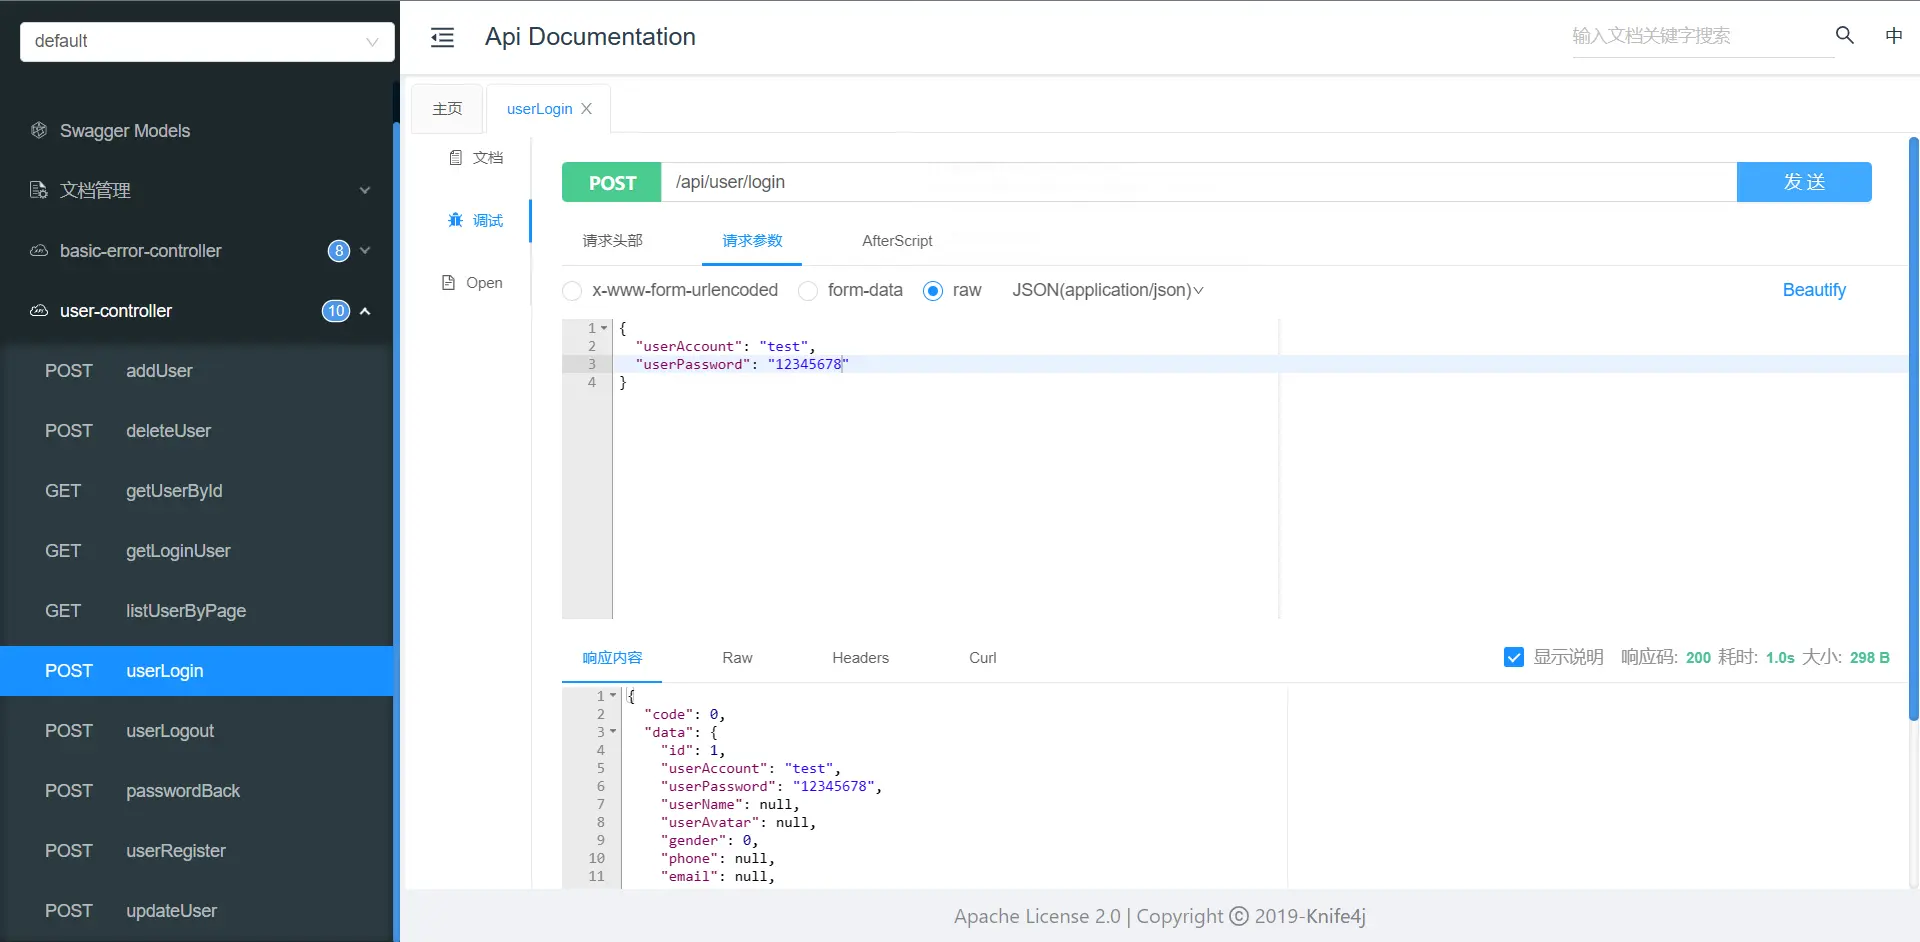
Task: Click the 298 B response size value
Action: pos(1870,658)
